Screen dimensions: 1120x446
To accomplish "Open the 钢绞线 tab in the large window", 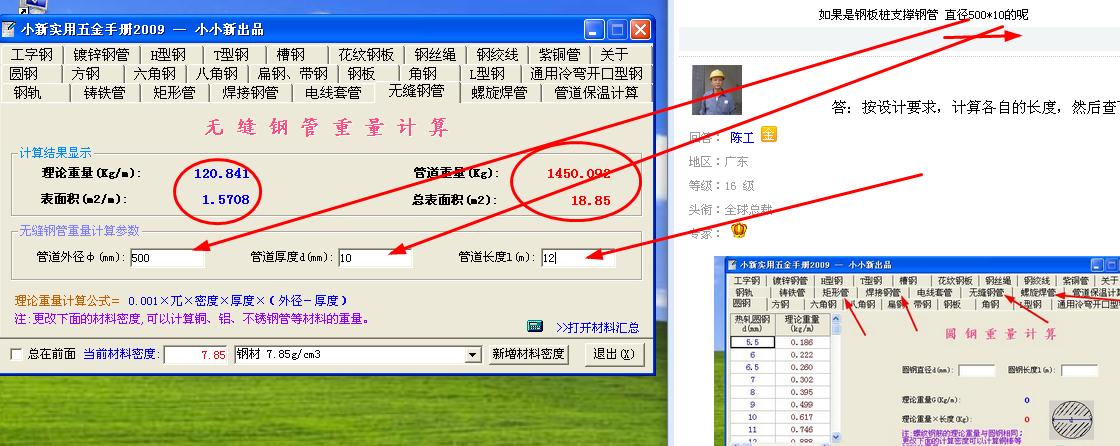I will [x=497, y=55].
